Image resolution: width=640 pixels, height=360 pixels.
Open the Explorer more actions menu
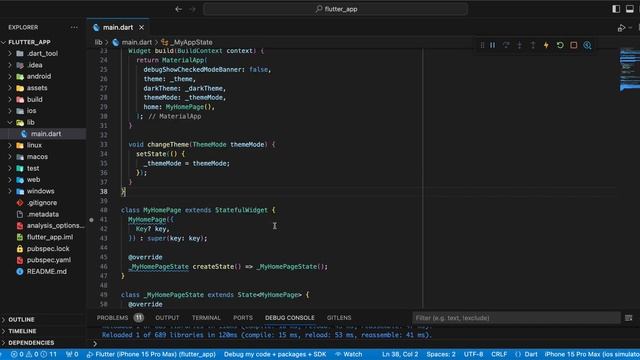click(x=74, y=27)
